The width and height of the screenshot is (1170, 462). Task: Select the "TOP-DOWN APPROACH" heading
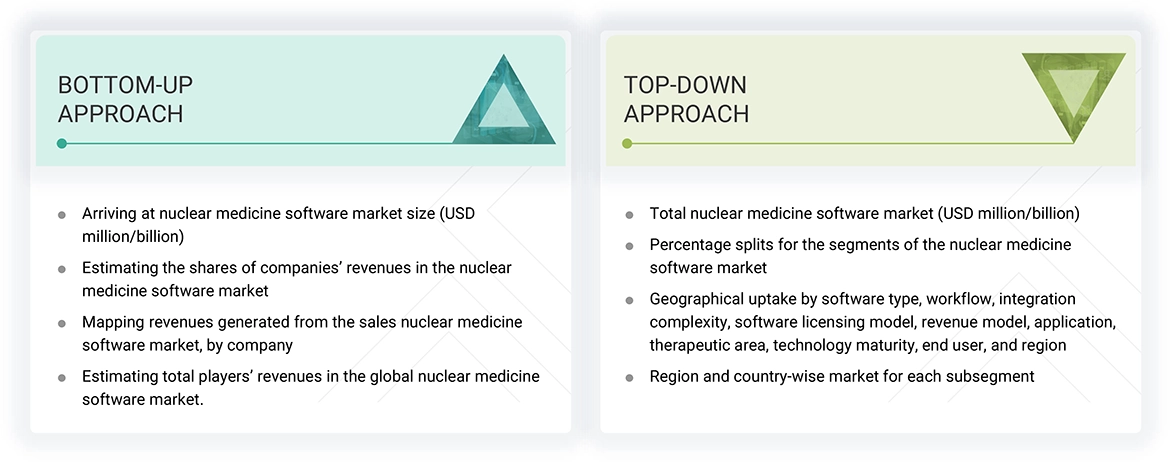(686, 99)
